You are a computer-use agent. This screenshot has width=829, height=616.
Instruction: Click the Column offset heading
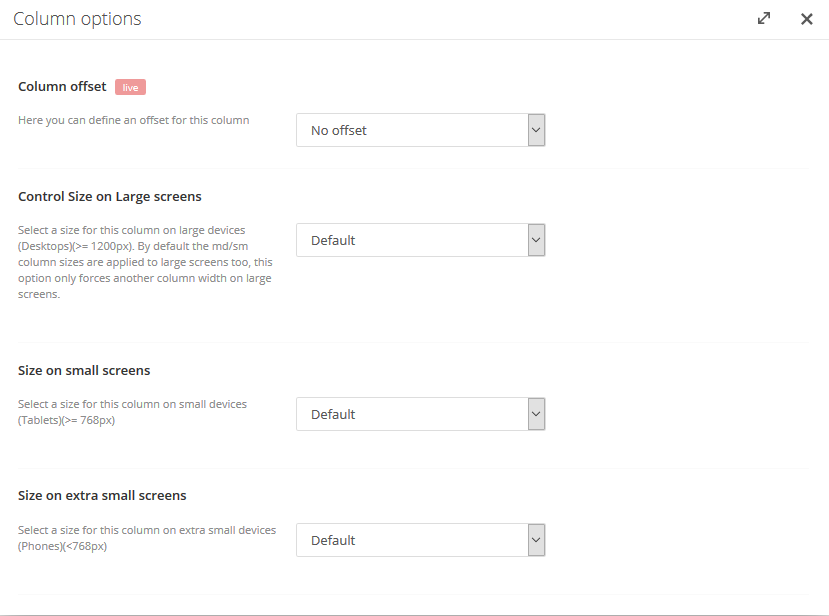pyautogui.click(x=62, y=86)
